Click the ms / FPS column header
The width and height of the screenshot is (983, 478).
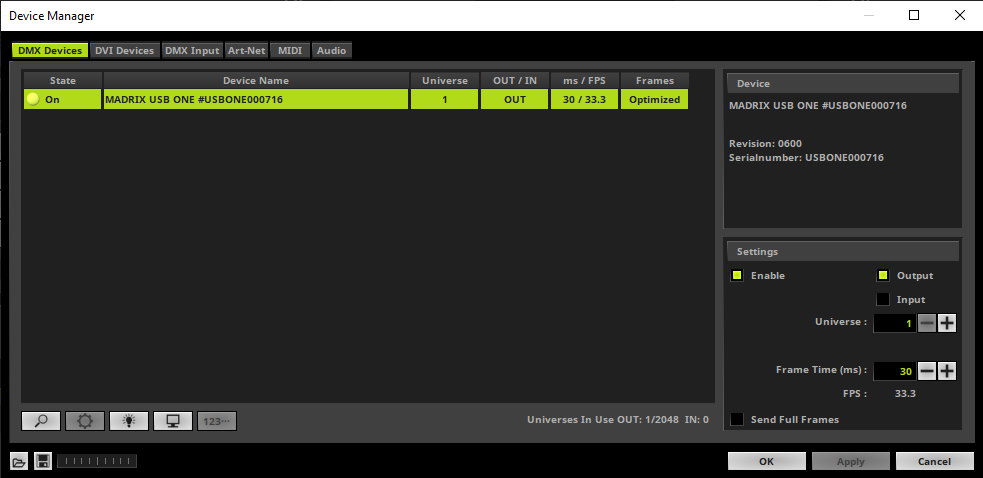click(584, 80)
